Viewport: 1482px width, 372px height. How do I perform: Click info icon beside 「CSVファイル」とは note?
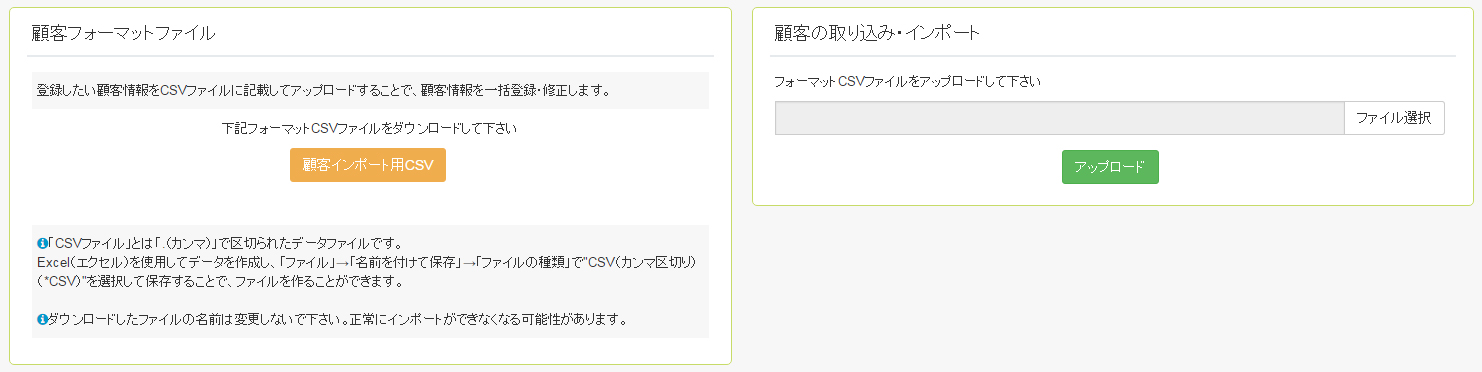click(42, 243)
